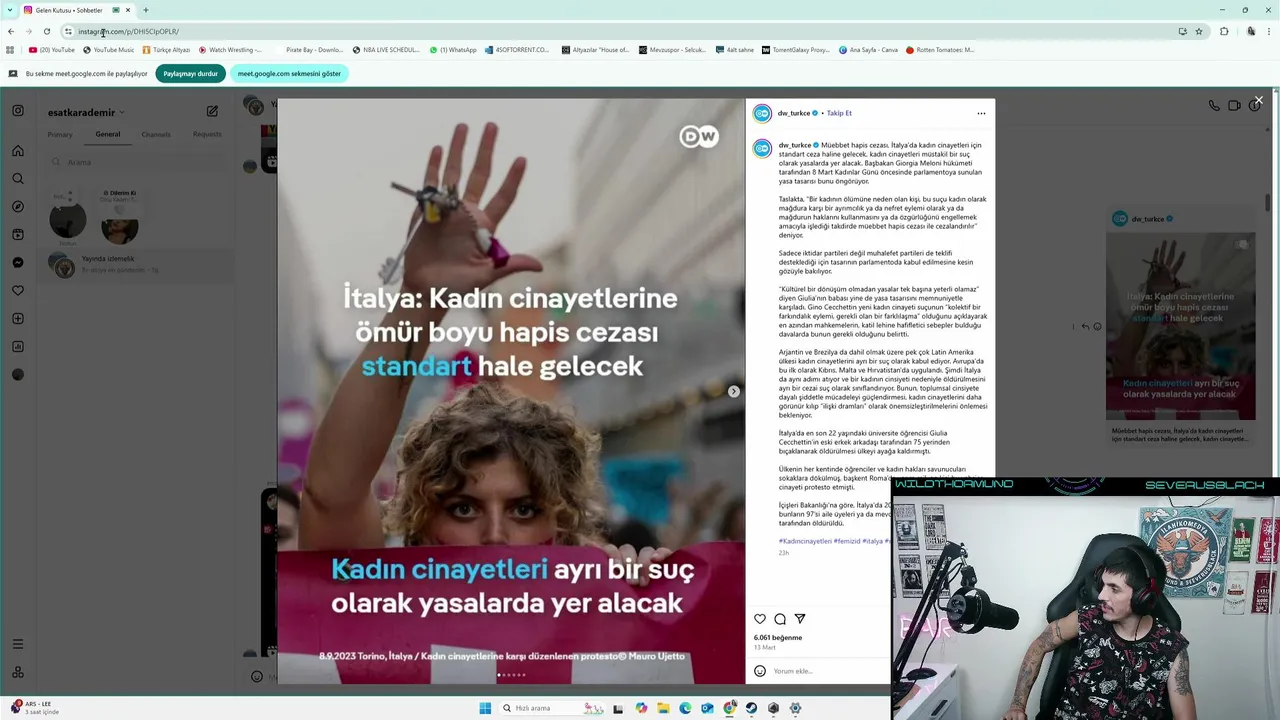The width and height of the screenshot is (1280, 720).
Task: Open the YouTube Music bookmark
Action: click(x=108, y=49)
